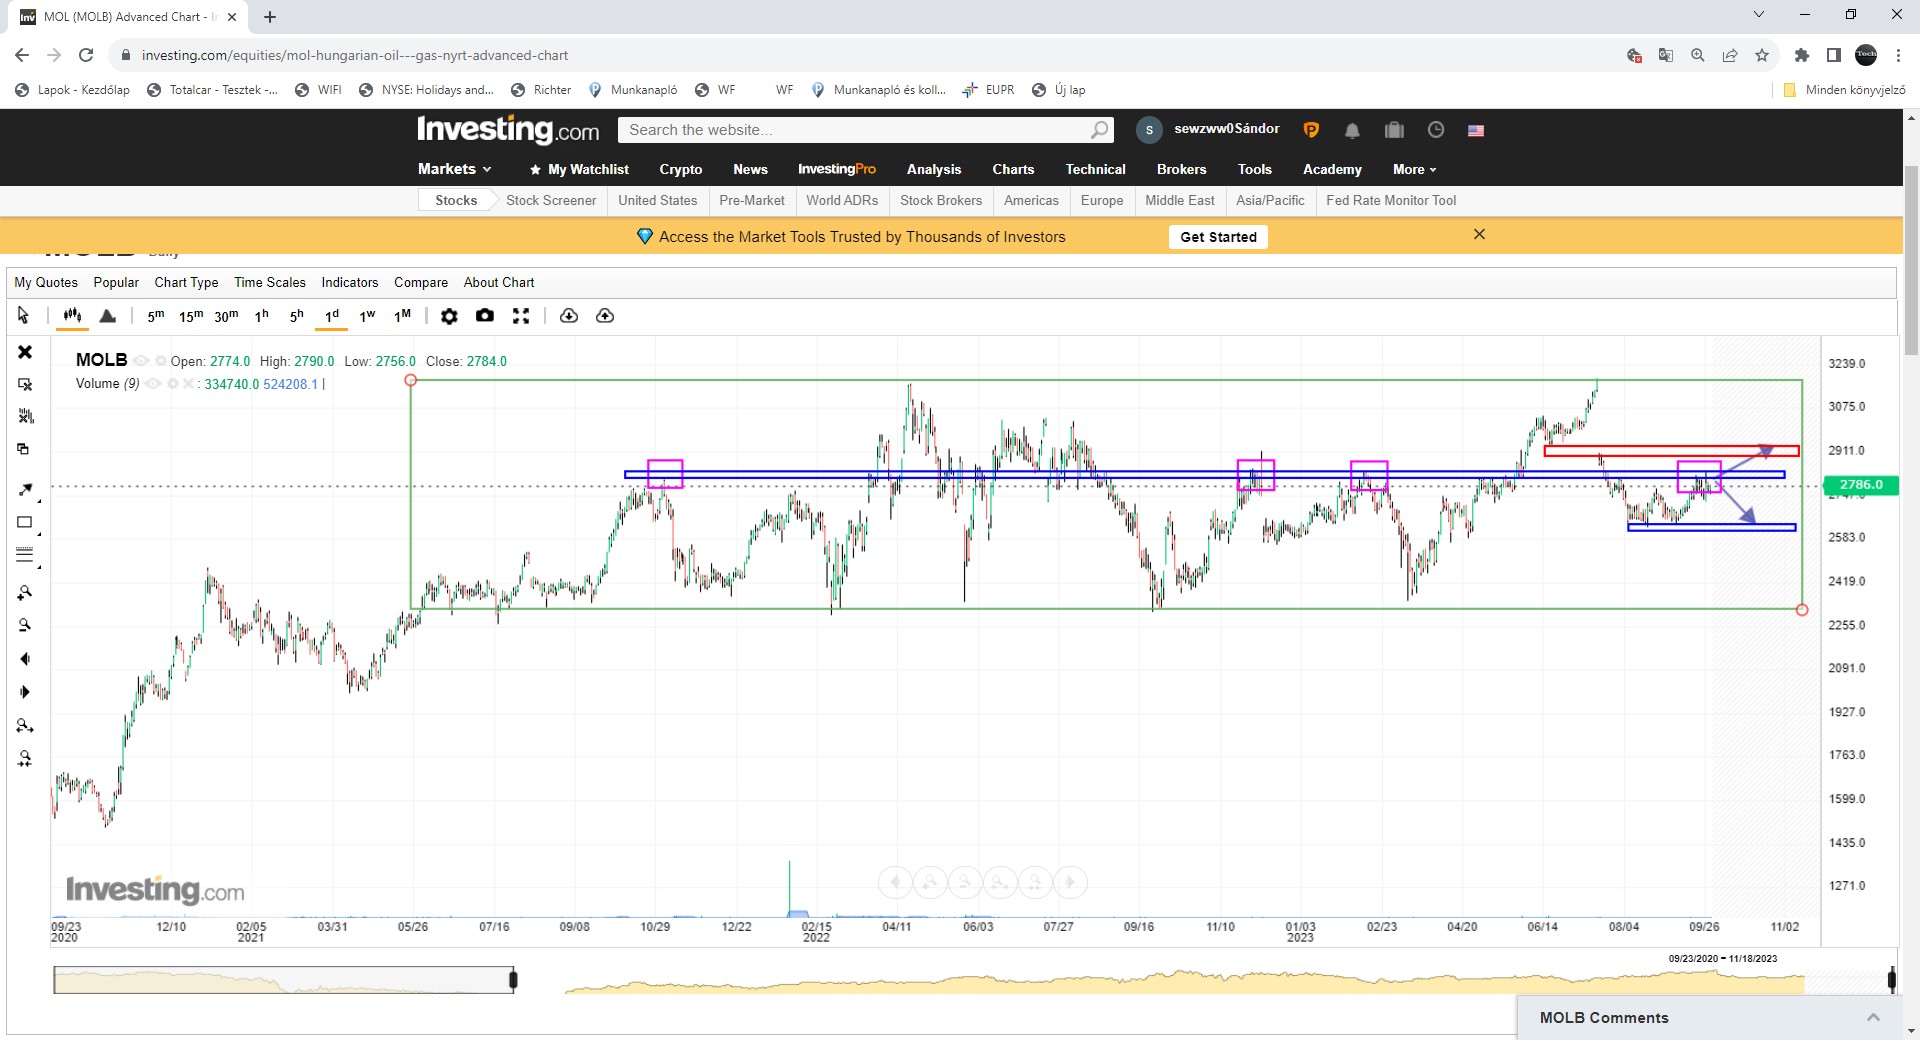Viewport: 1920px width, 1040px height.
Task: Take a chart screenshot with camera icon
Action: tap(485, 316)
